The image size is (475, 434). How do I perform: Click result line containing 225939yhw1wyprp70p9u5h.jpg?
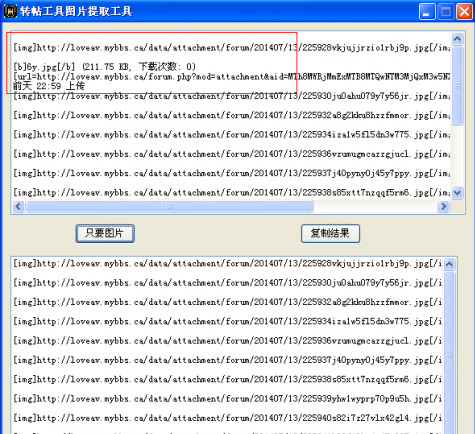(227, 399)
